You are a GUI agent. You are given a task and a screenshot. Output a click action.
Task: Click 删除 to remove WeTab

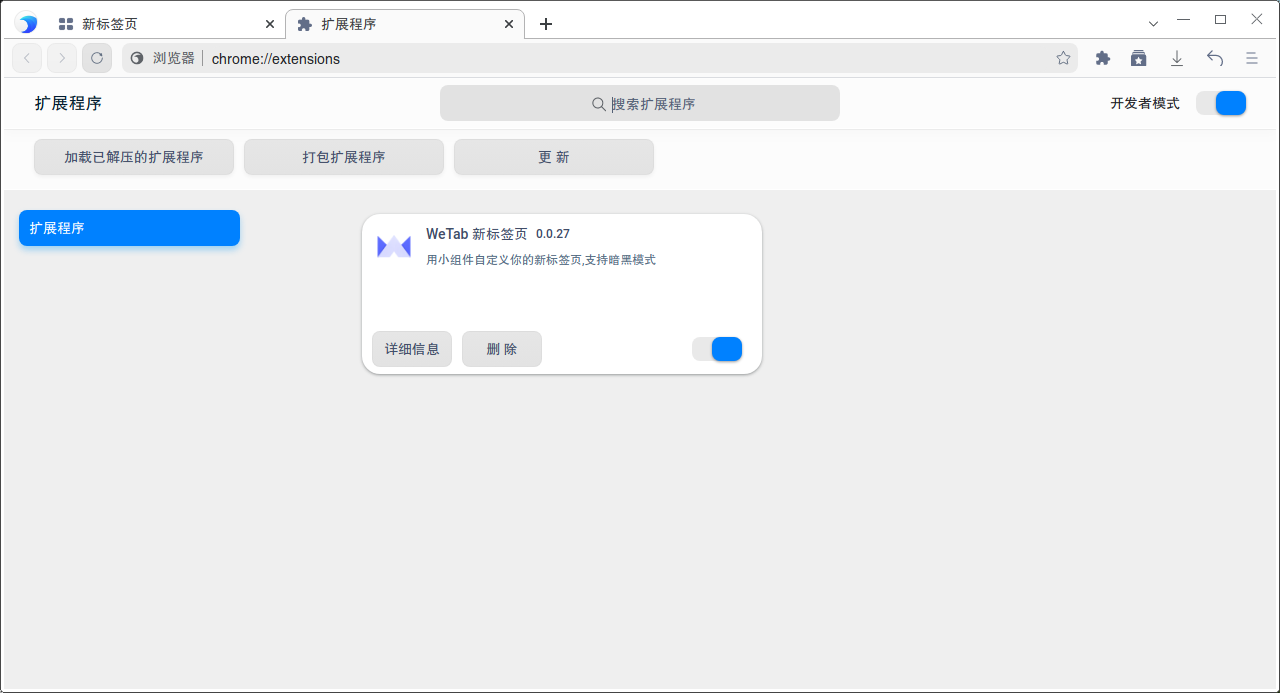tap(501, 349)
